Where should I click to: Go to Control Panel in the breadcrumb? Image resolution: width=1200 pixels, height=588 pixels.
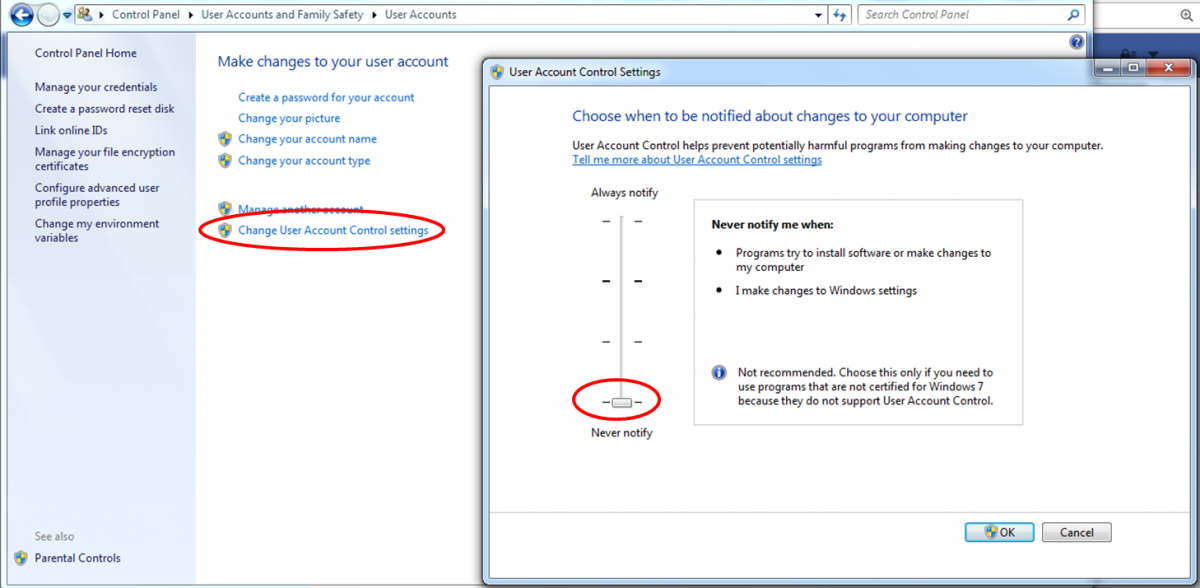(145, 15)
